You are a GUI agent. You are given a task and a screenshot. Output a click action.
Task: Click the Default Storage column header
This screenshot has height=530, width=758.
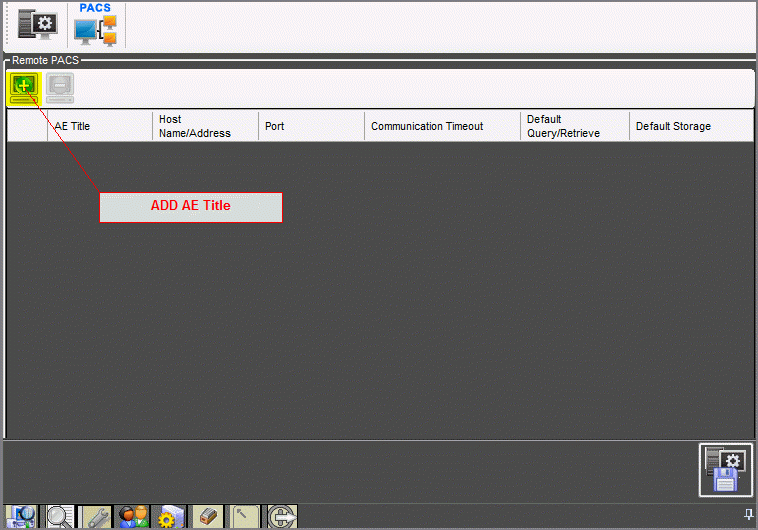click(690, 126)
